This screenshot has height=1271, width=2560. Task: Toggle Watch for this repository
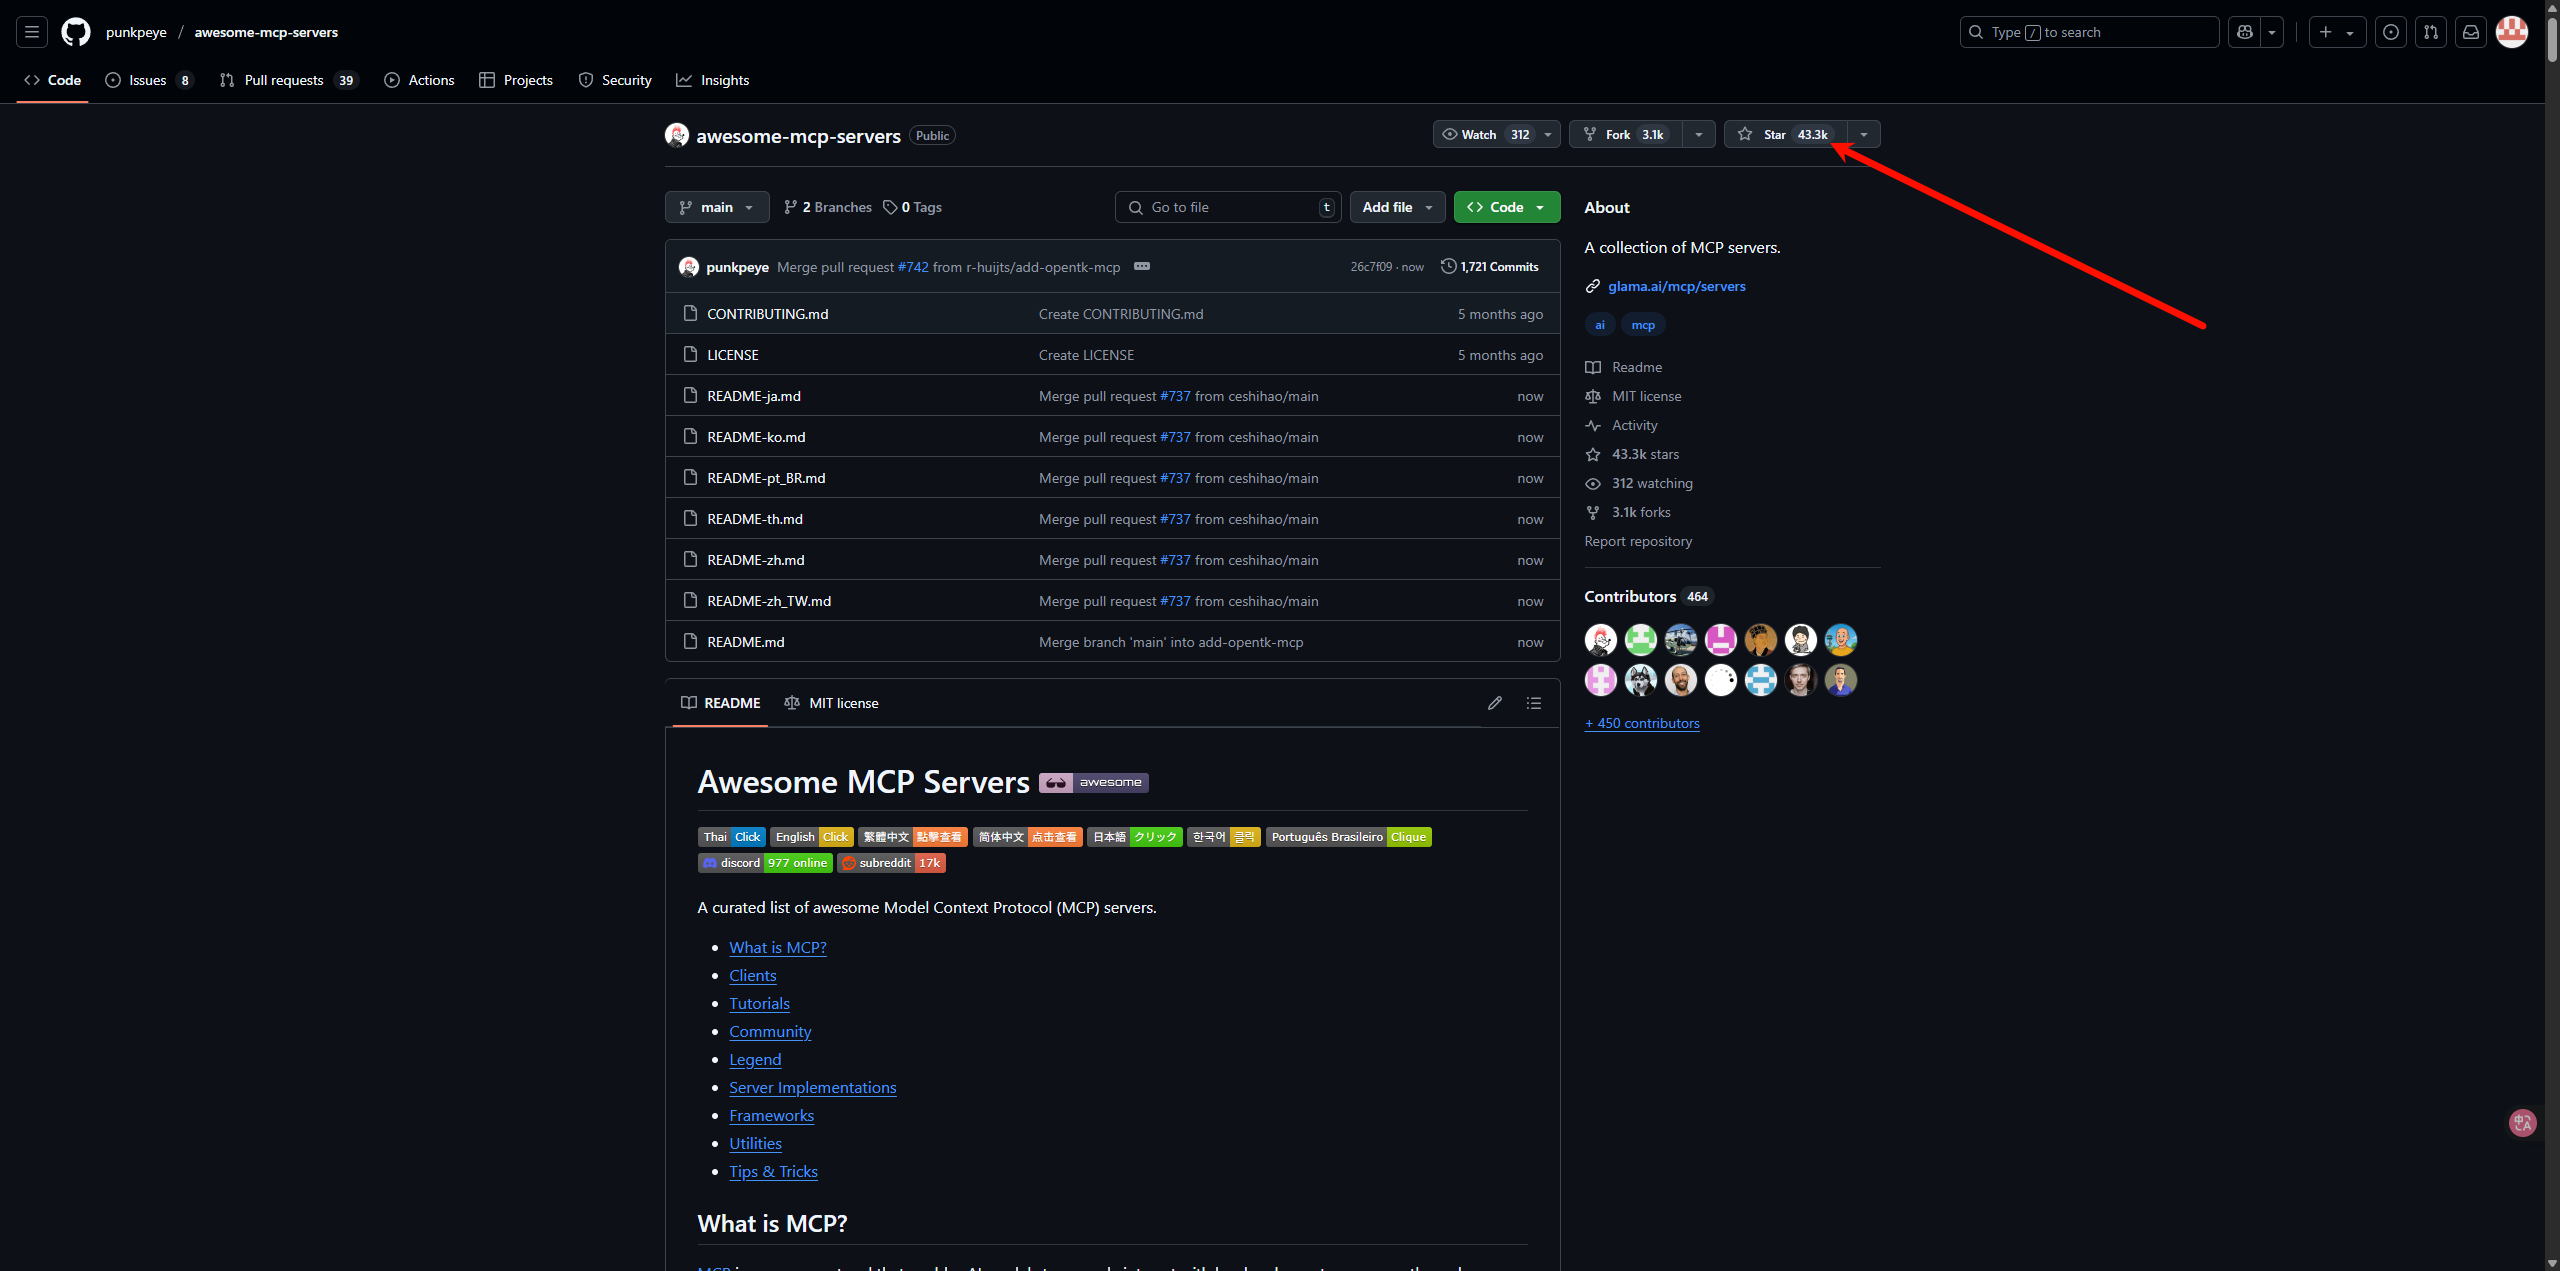tap(1485, 134)
